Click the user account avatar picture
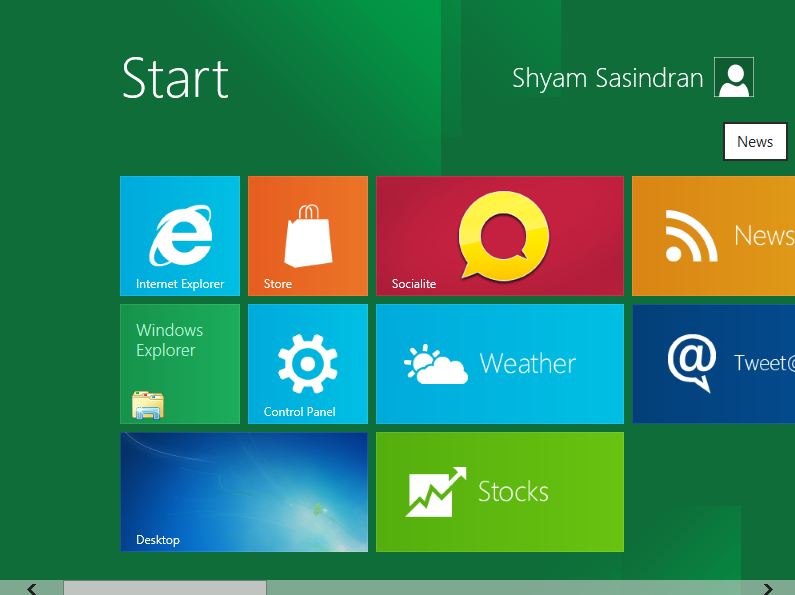This screenshot has width=795, height=595. coord(734,78)
